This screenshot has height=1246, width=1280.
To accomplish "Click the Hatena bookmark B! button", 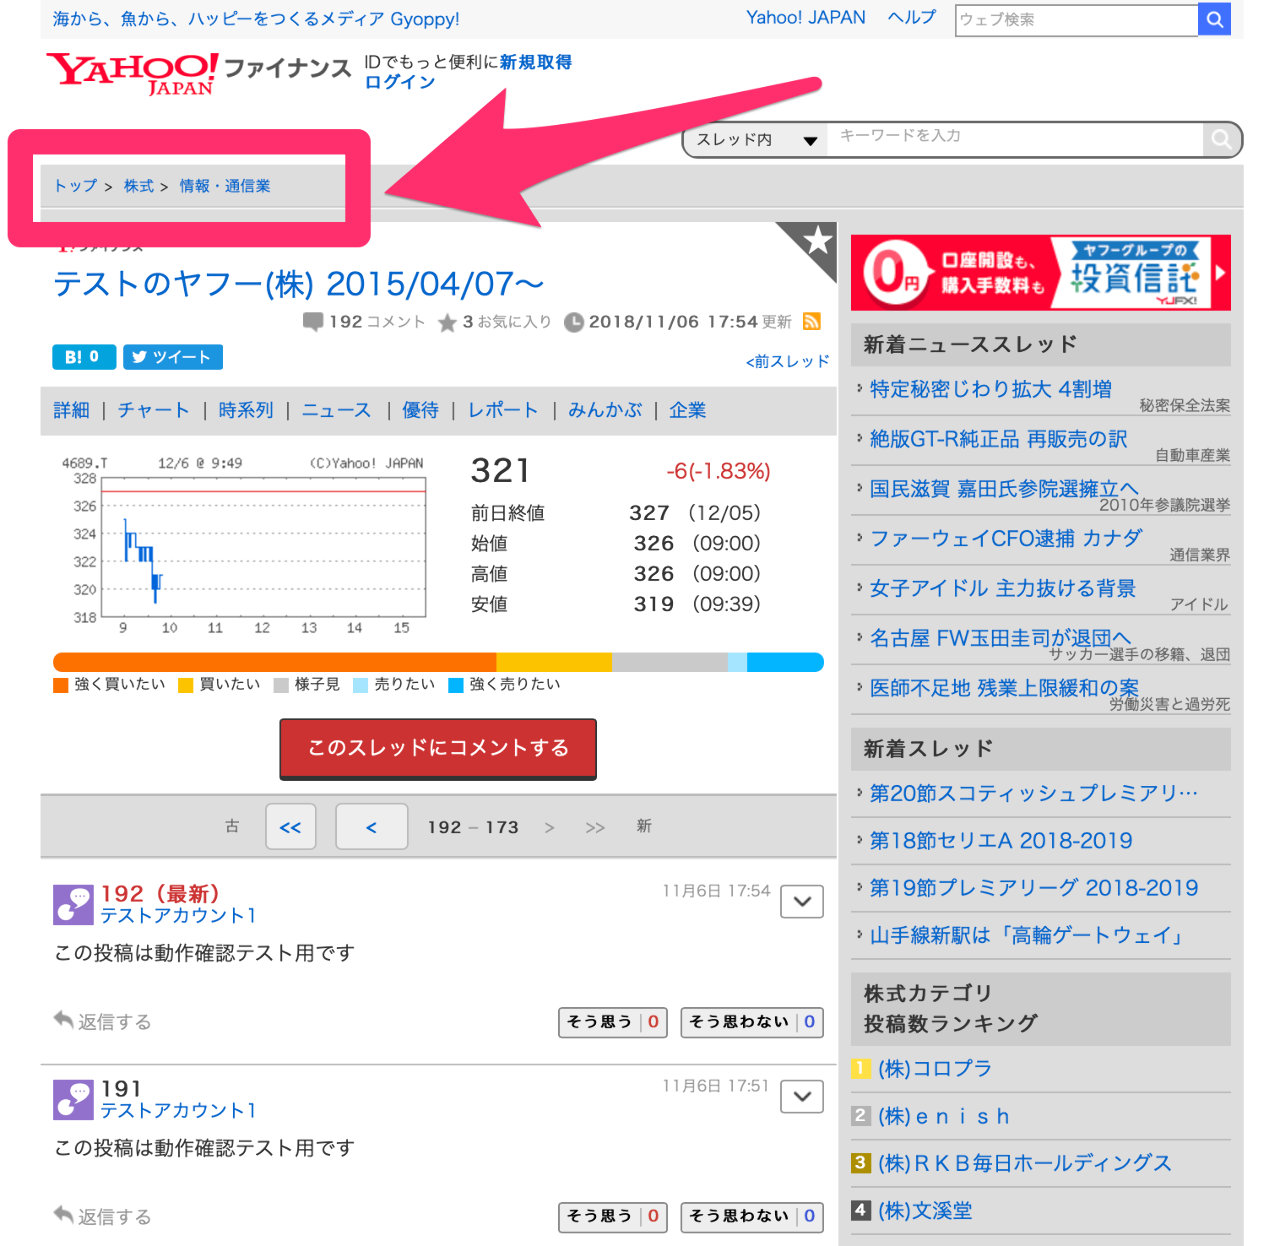I will coord(84,357).
